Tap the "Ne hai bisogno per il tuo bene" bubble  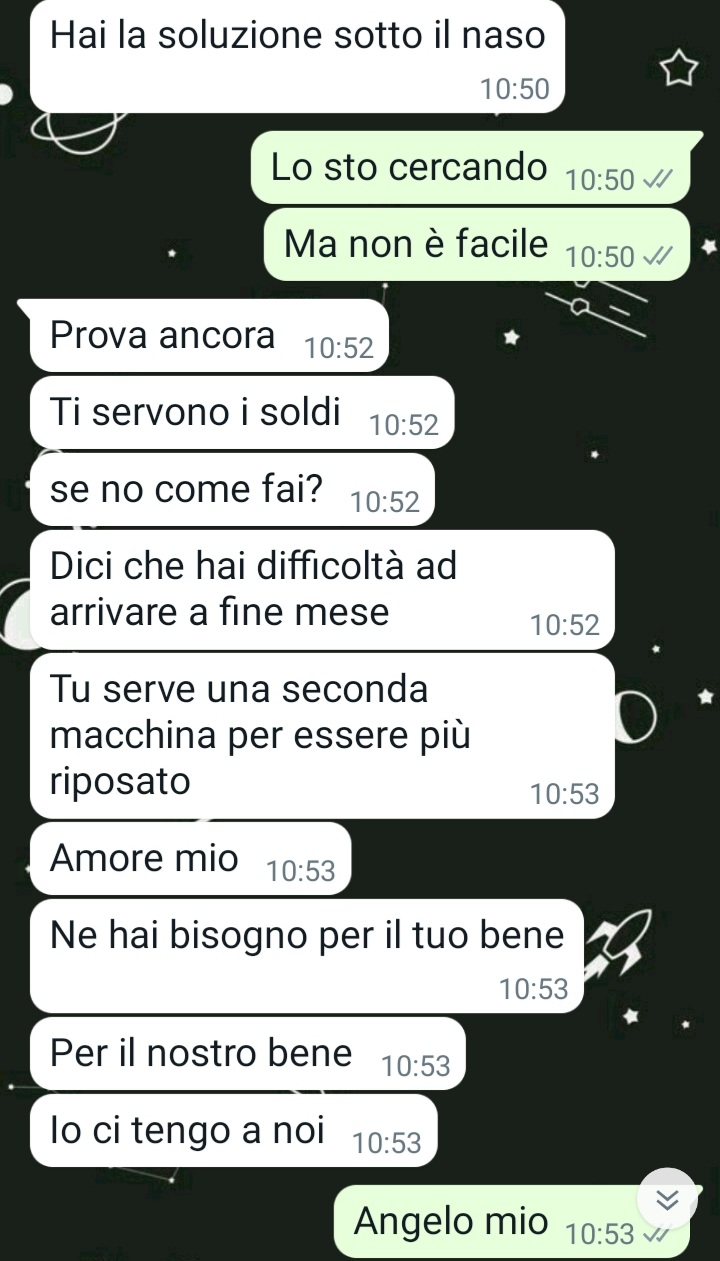[x=306, y=956]
